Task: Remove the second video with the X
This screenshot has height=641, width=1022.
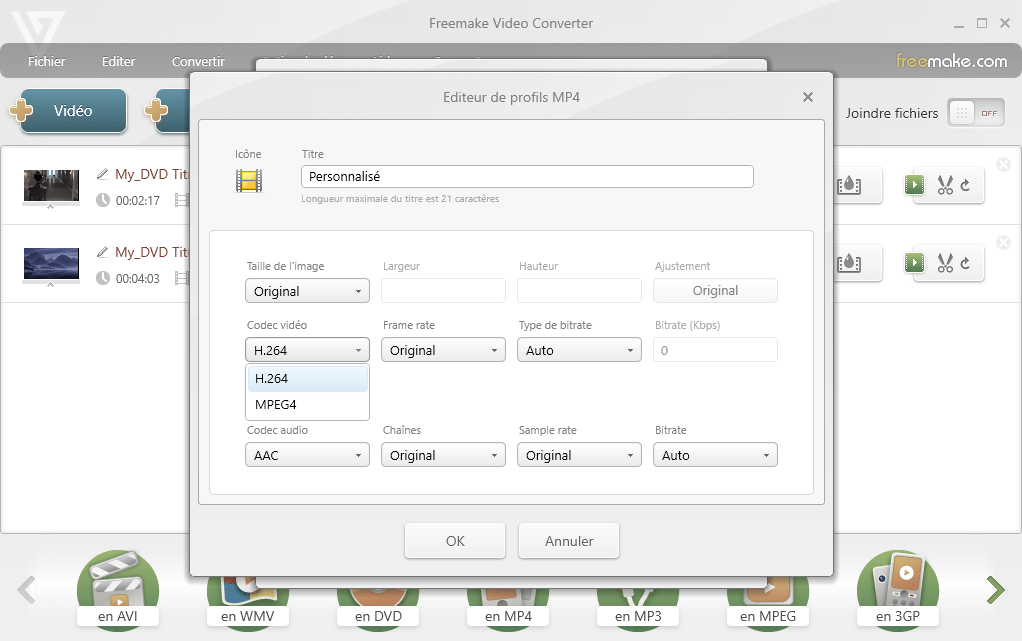Action: (1004, 243)
